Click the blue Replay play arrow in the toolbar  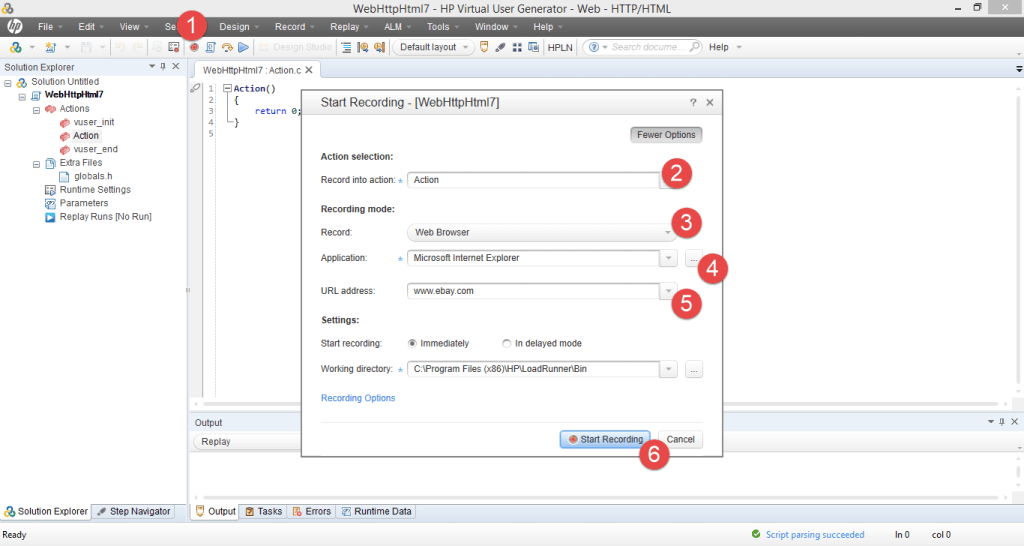coord(244,47)
